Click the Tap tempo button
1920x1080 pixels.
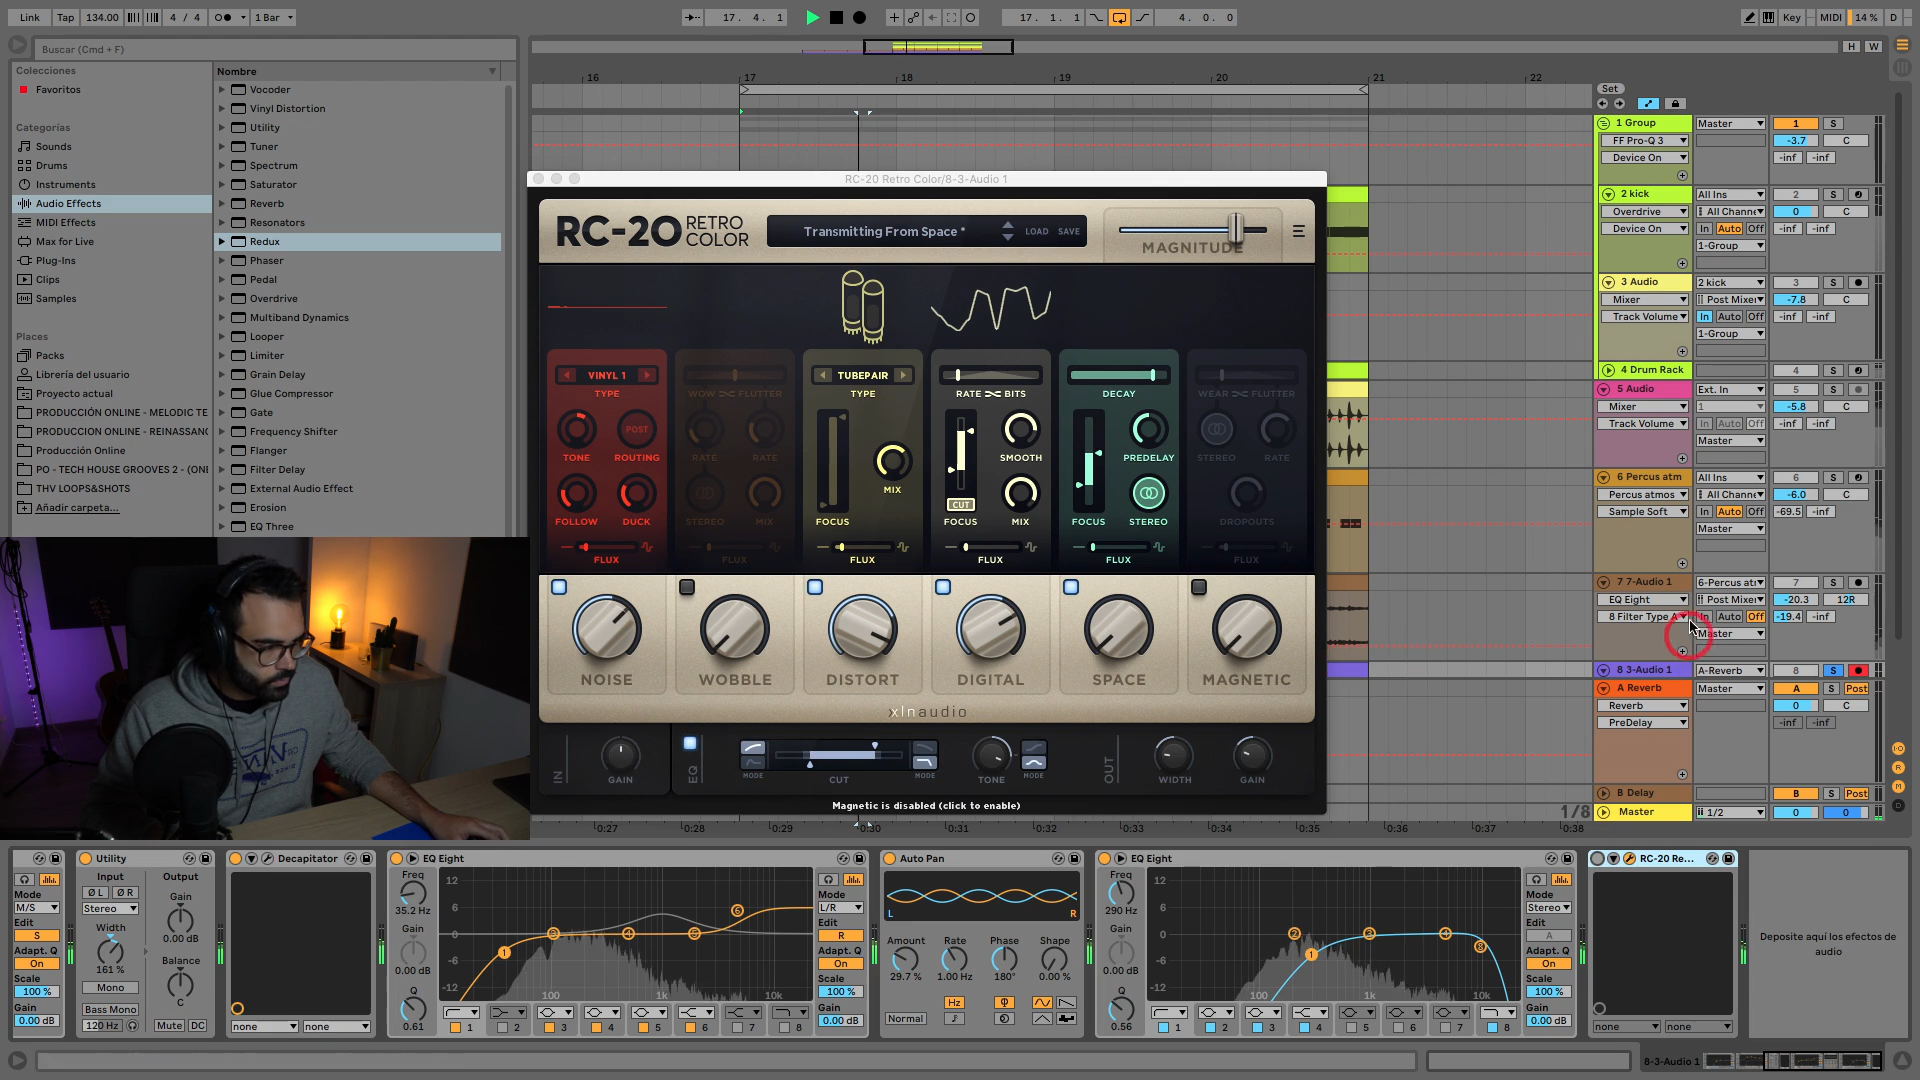(65, 17)
